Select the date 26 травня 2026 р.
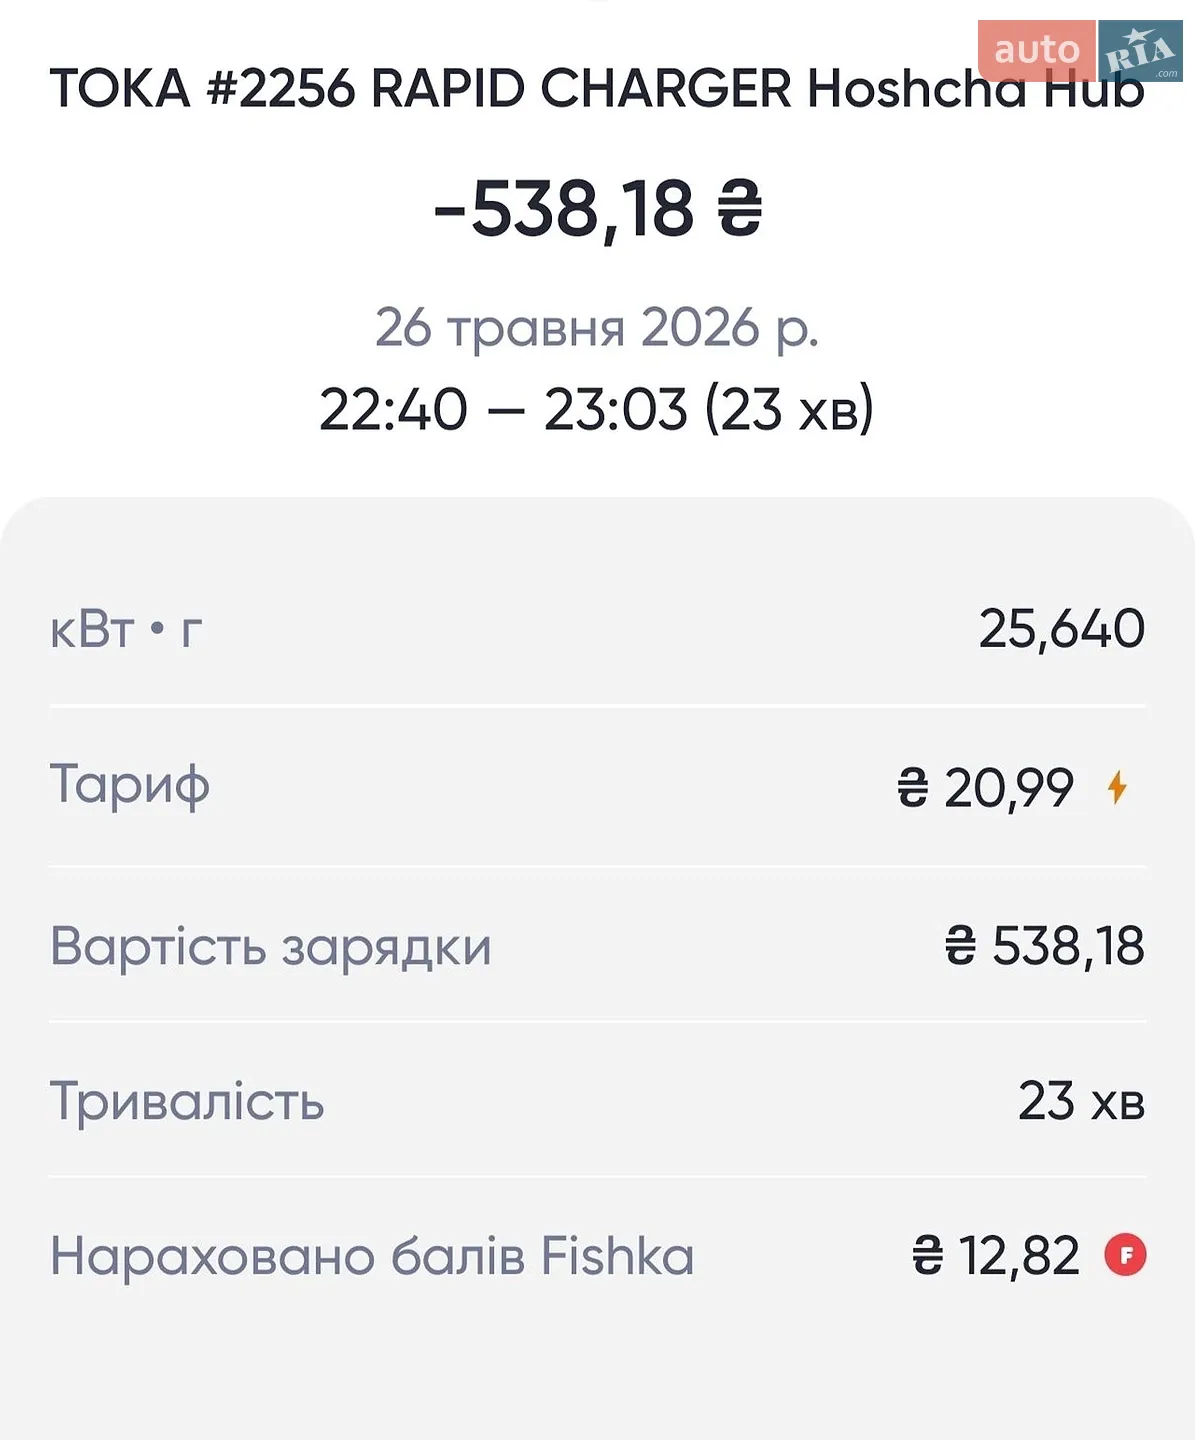 coord(597,328)
